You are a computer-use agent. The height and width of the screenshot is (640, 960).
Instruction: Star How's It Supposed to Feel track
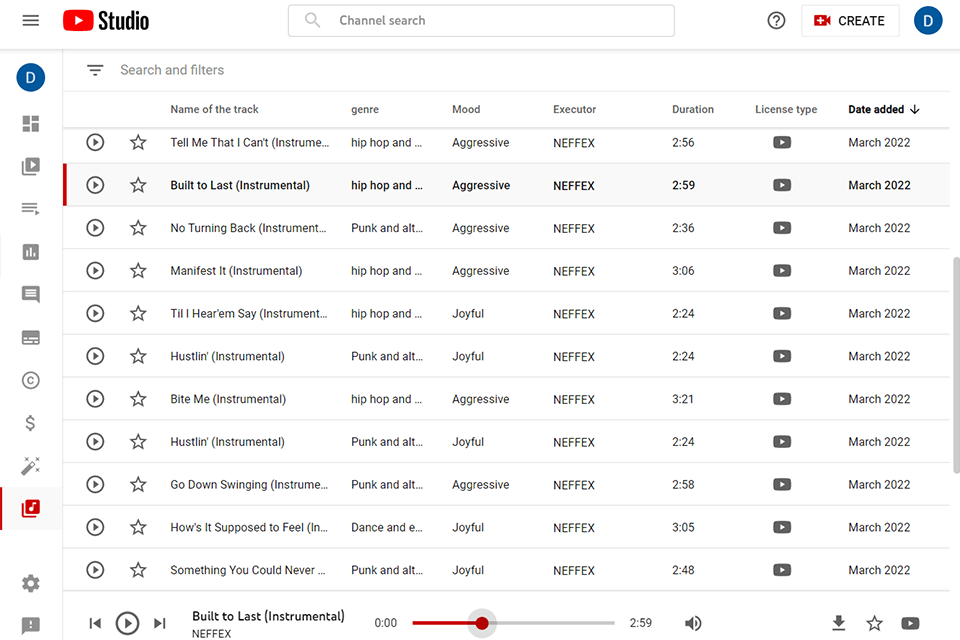point(138,527)
